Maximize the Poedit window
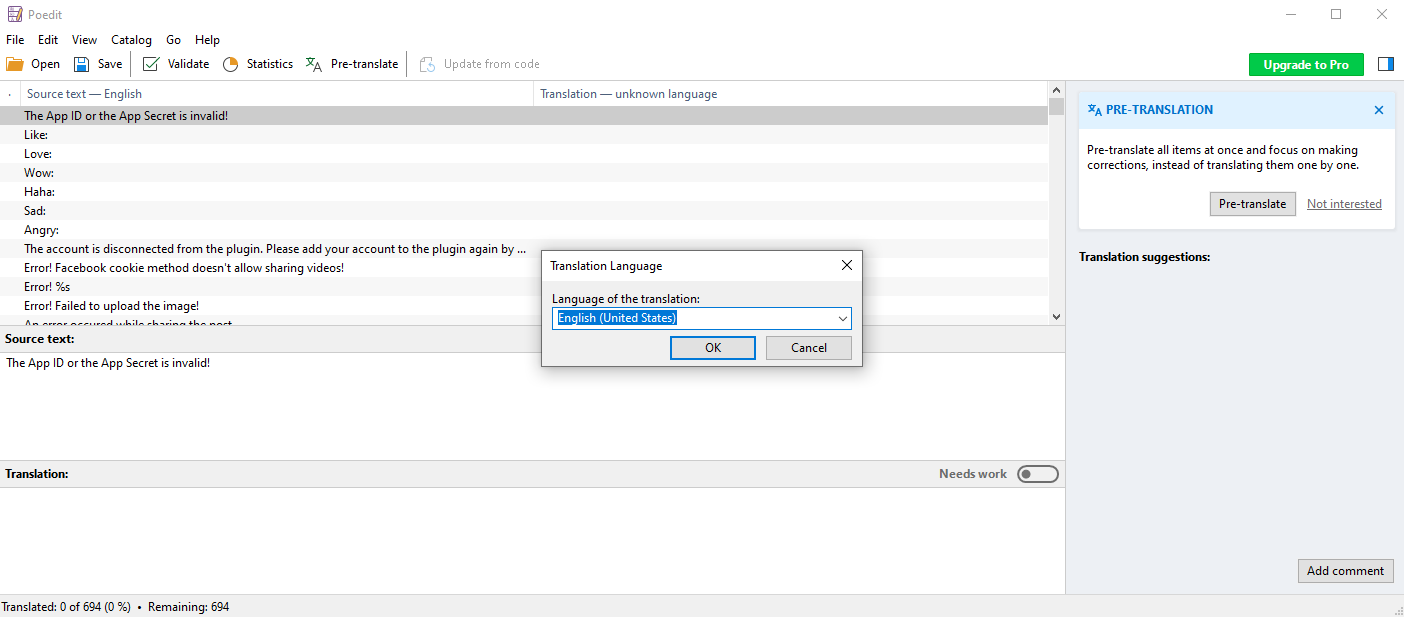Screen dimensions: 1404x617 click(1336, 14)
